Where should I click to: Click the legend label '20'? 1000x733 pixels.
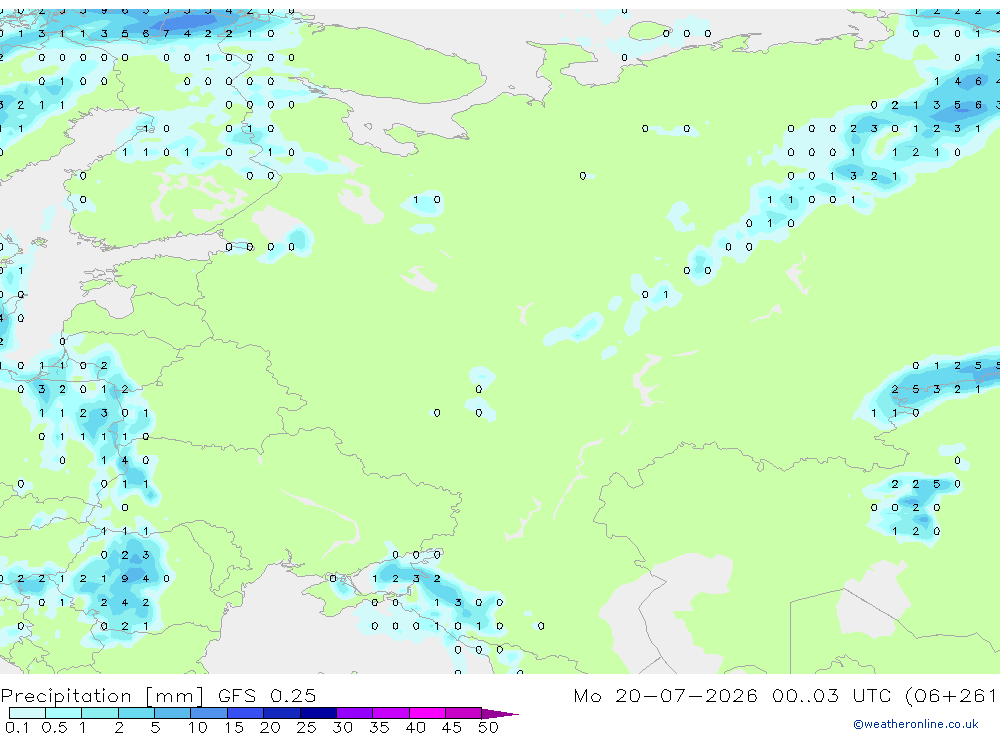tap(270, 727)
